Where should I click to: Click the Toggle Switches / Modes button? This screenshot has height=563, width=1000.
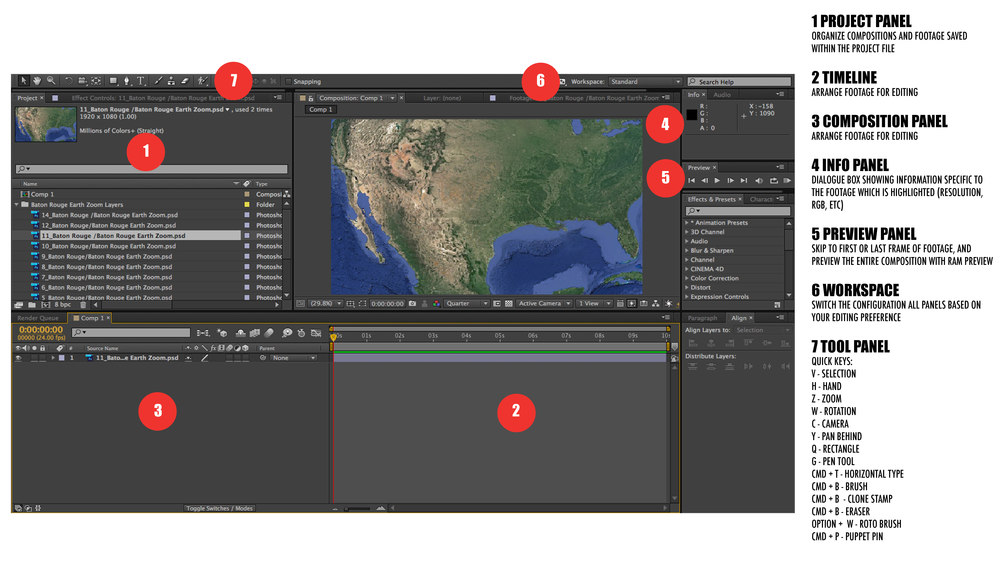pyautogui.click(x=220, y=508)
